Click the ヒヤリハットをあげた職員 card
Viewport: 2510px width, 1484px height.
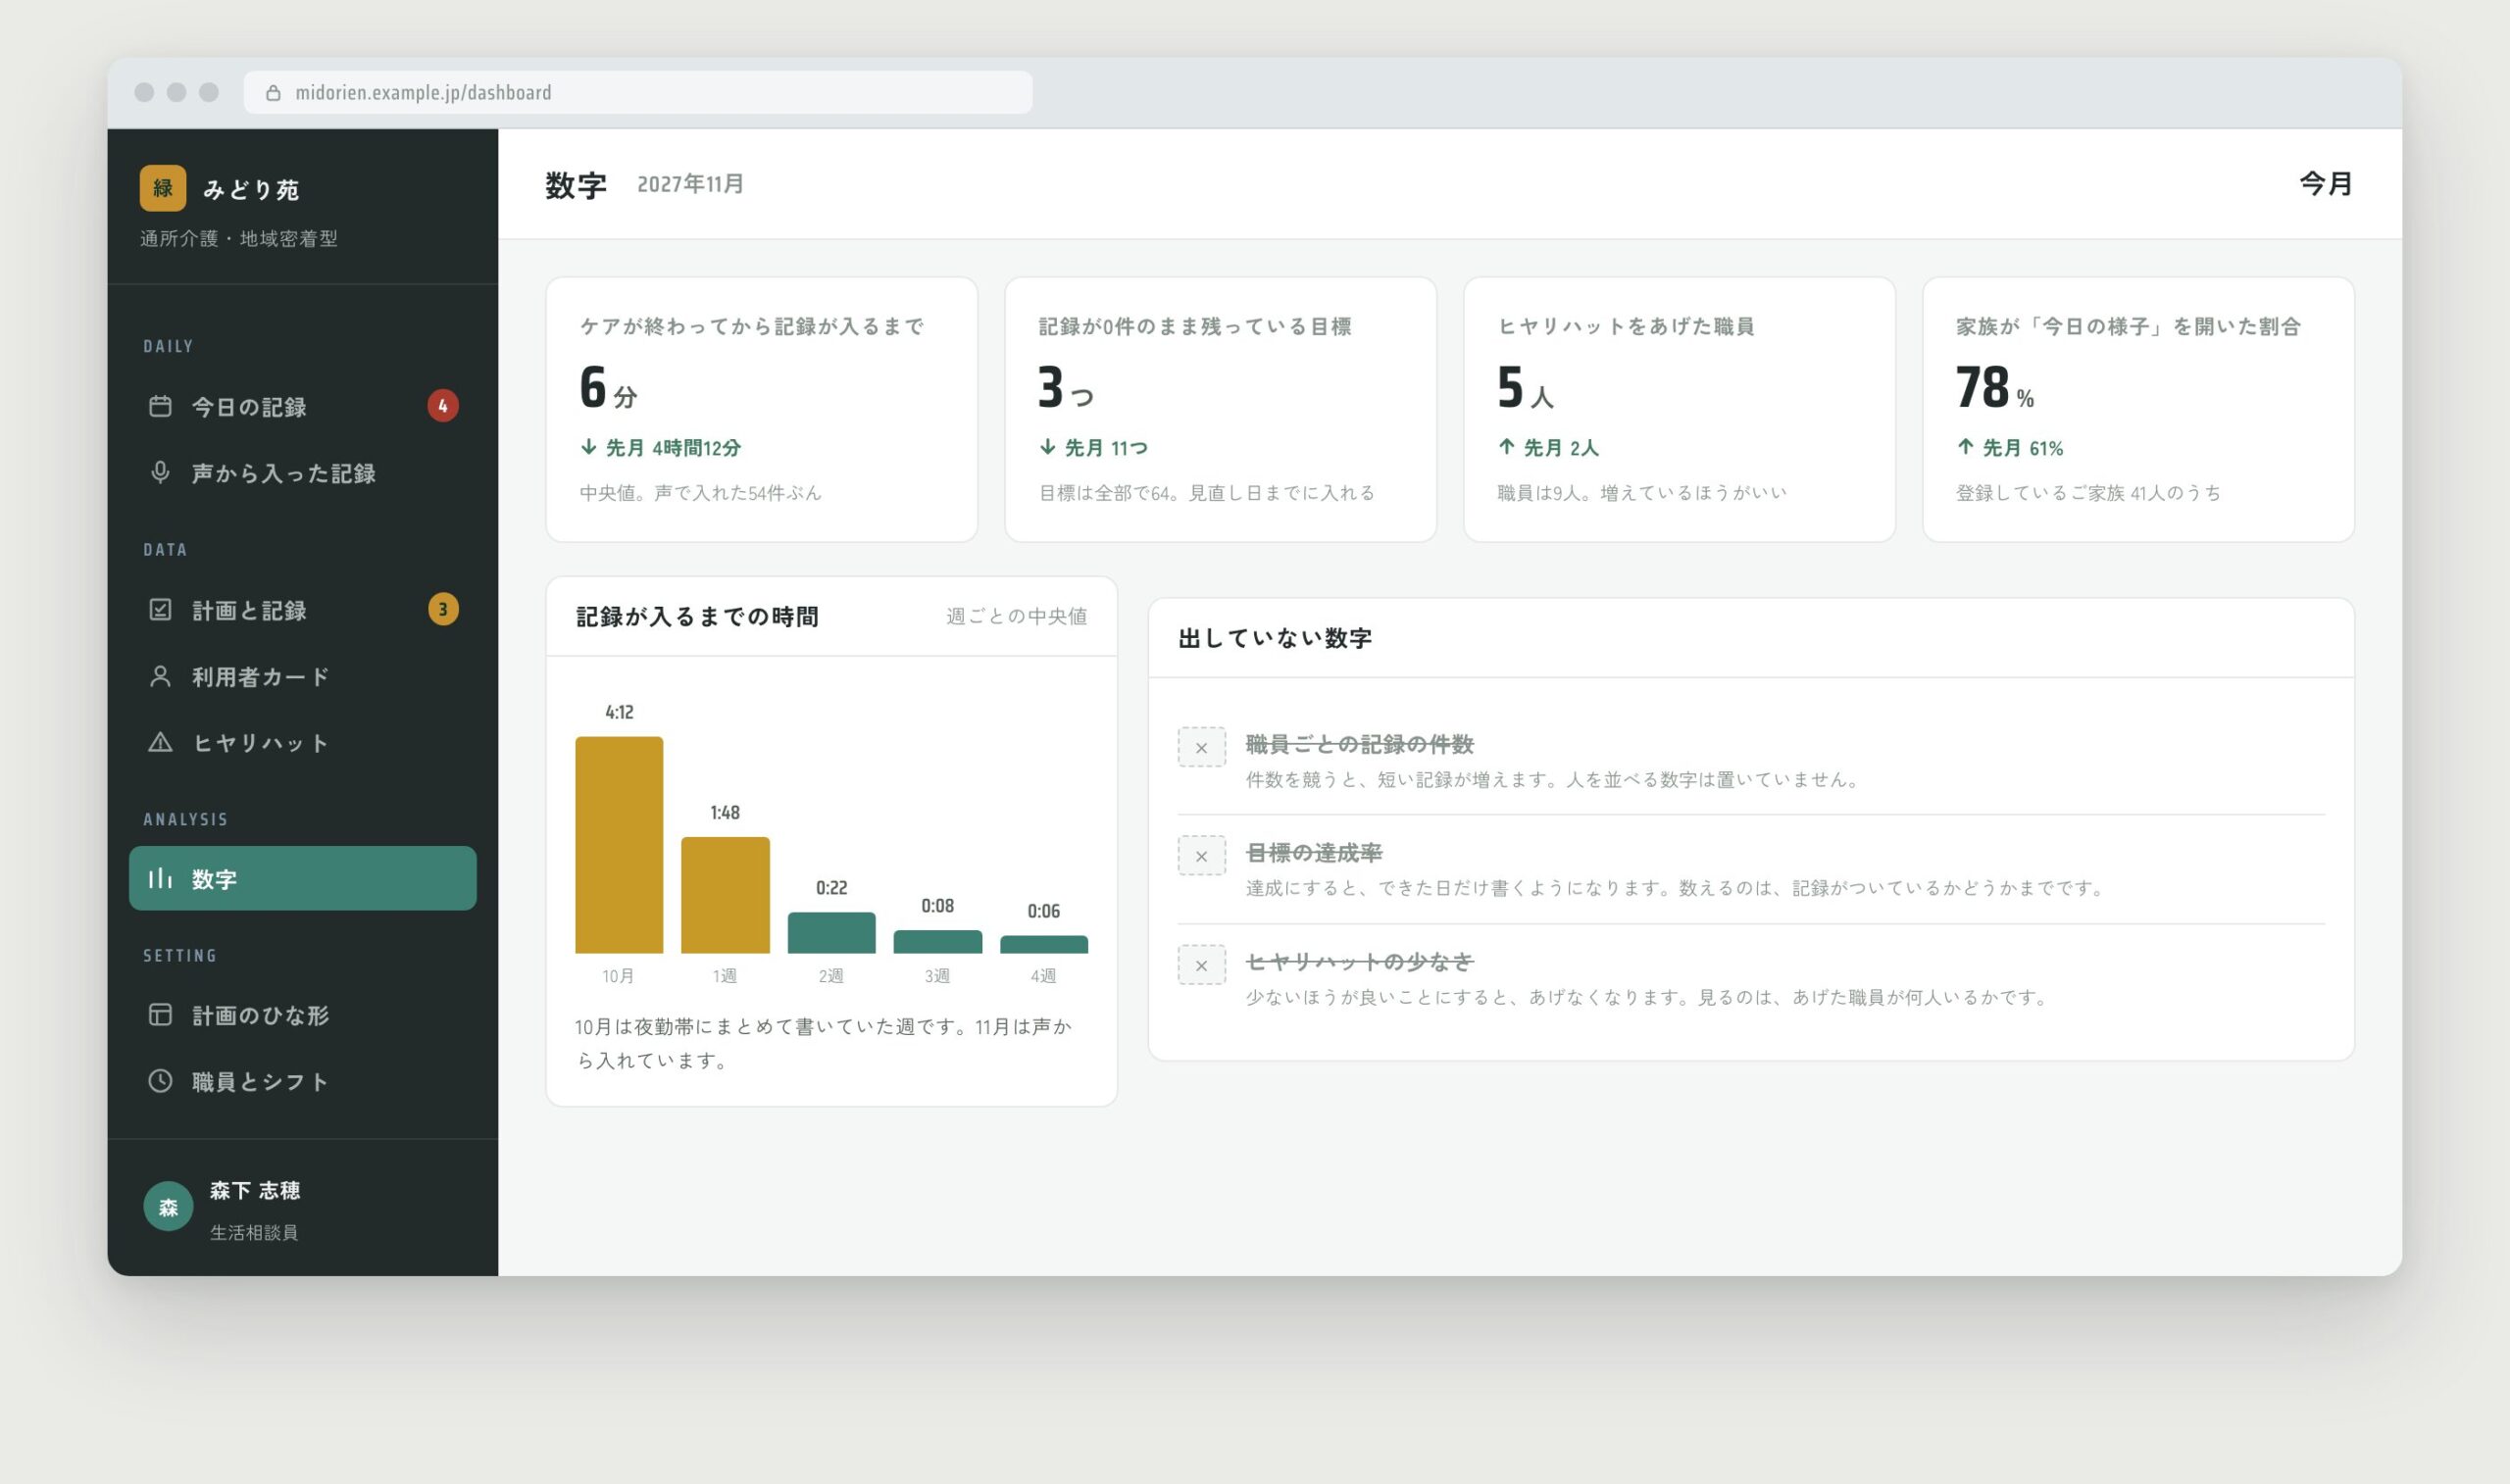pyautogui.click(x=1679, y=409)
